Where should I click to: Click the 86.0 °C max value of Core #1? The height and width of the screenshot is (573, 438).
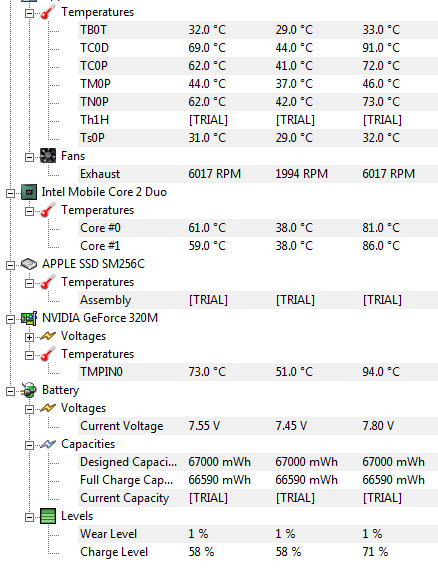[x=381, y=246]
